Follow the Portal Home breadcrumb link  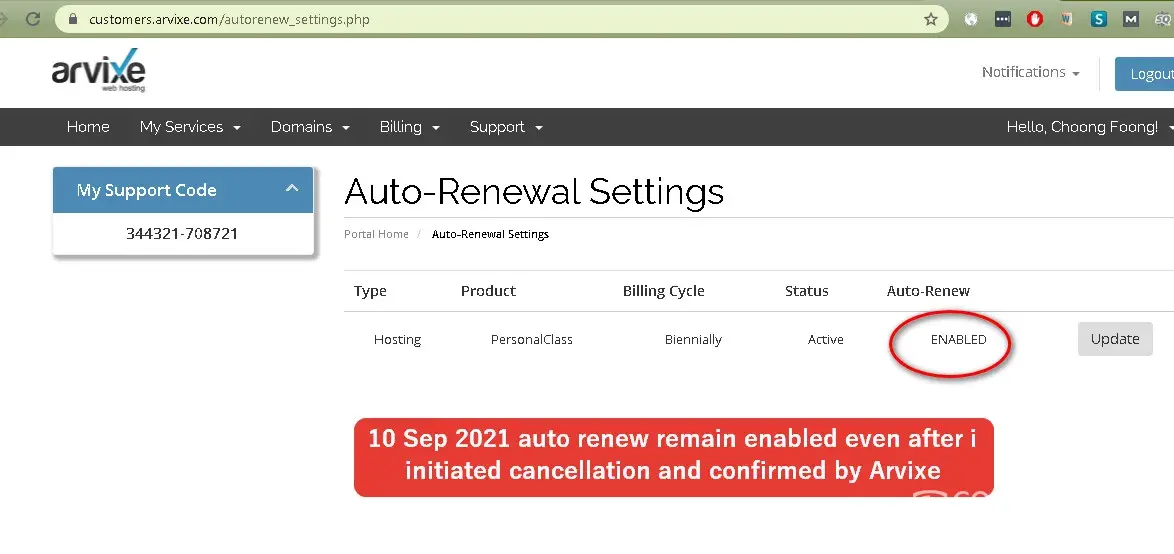tap(376, 234)
